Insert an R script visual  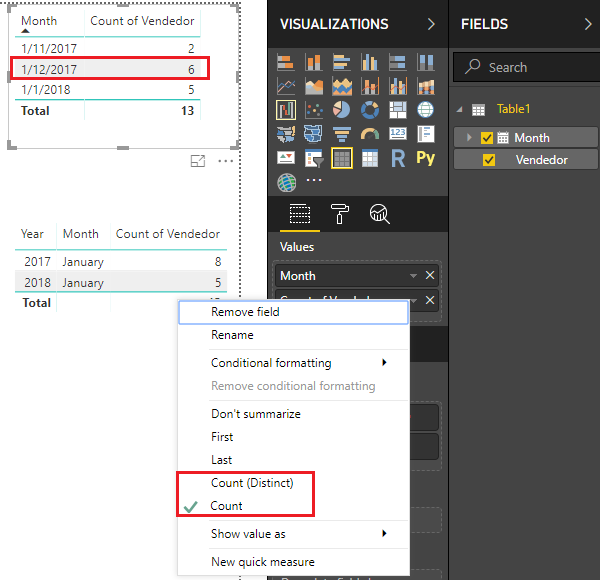(x=398, y=158)
